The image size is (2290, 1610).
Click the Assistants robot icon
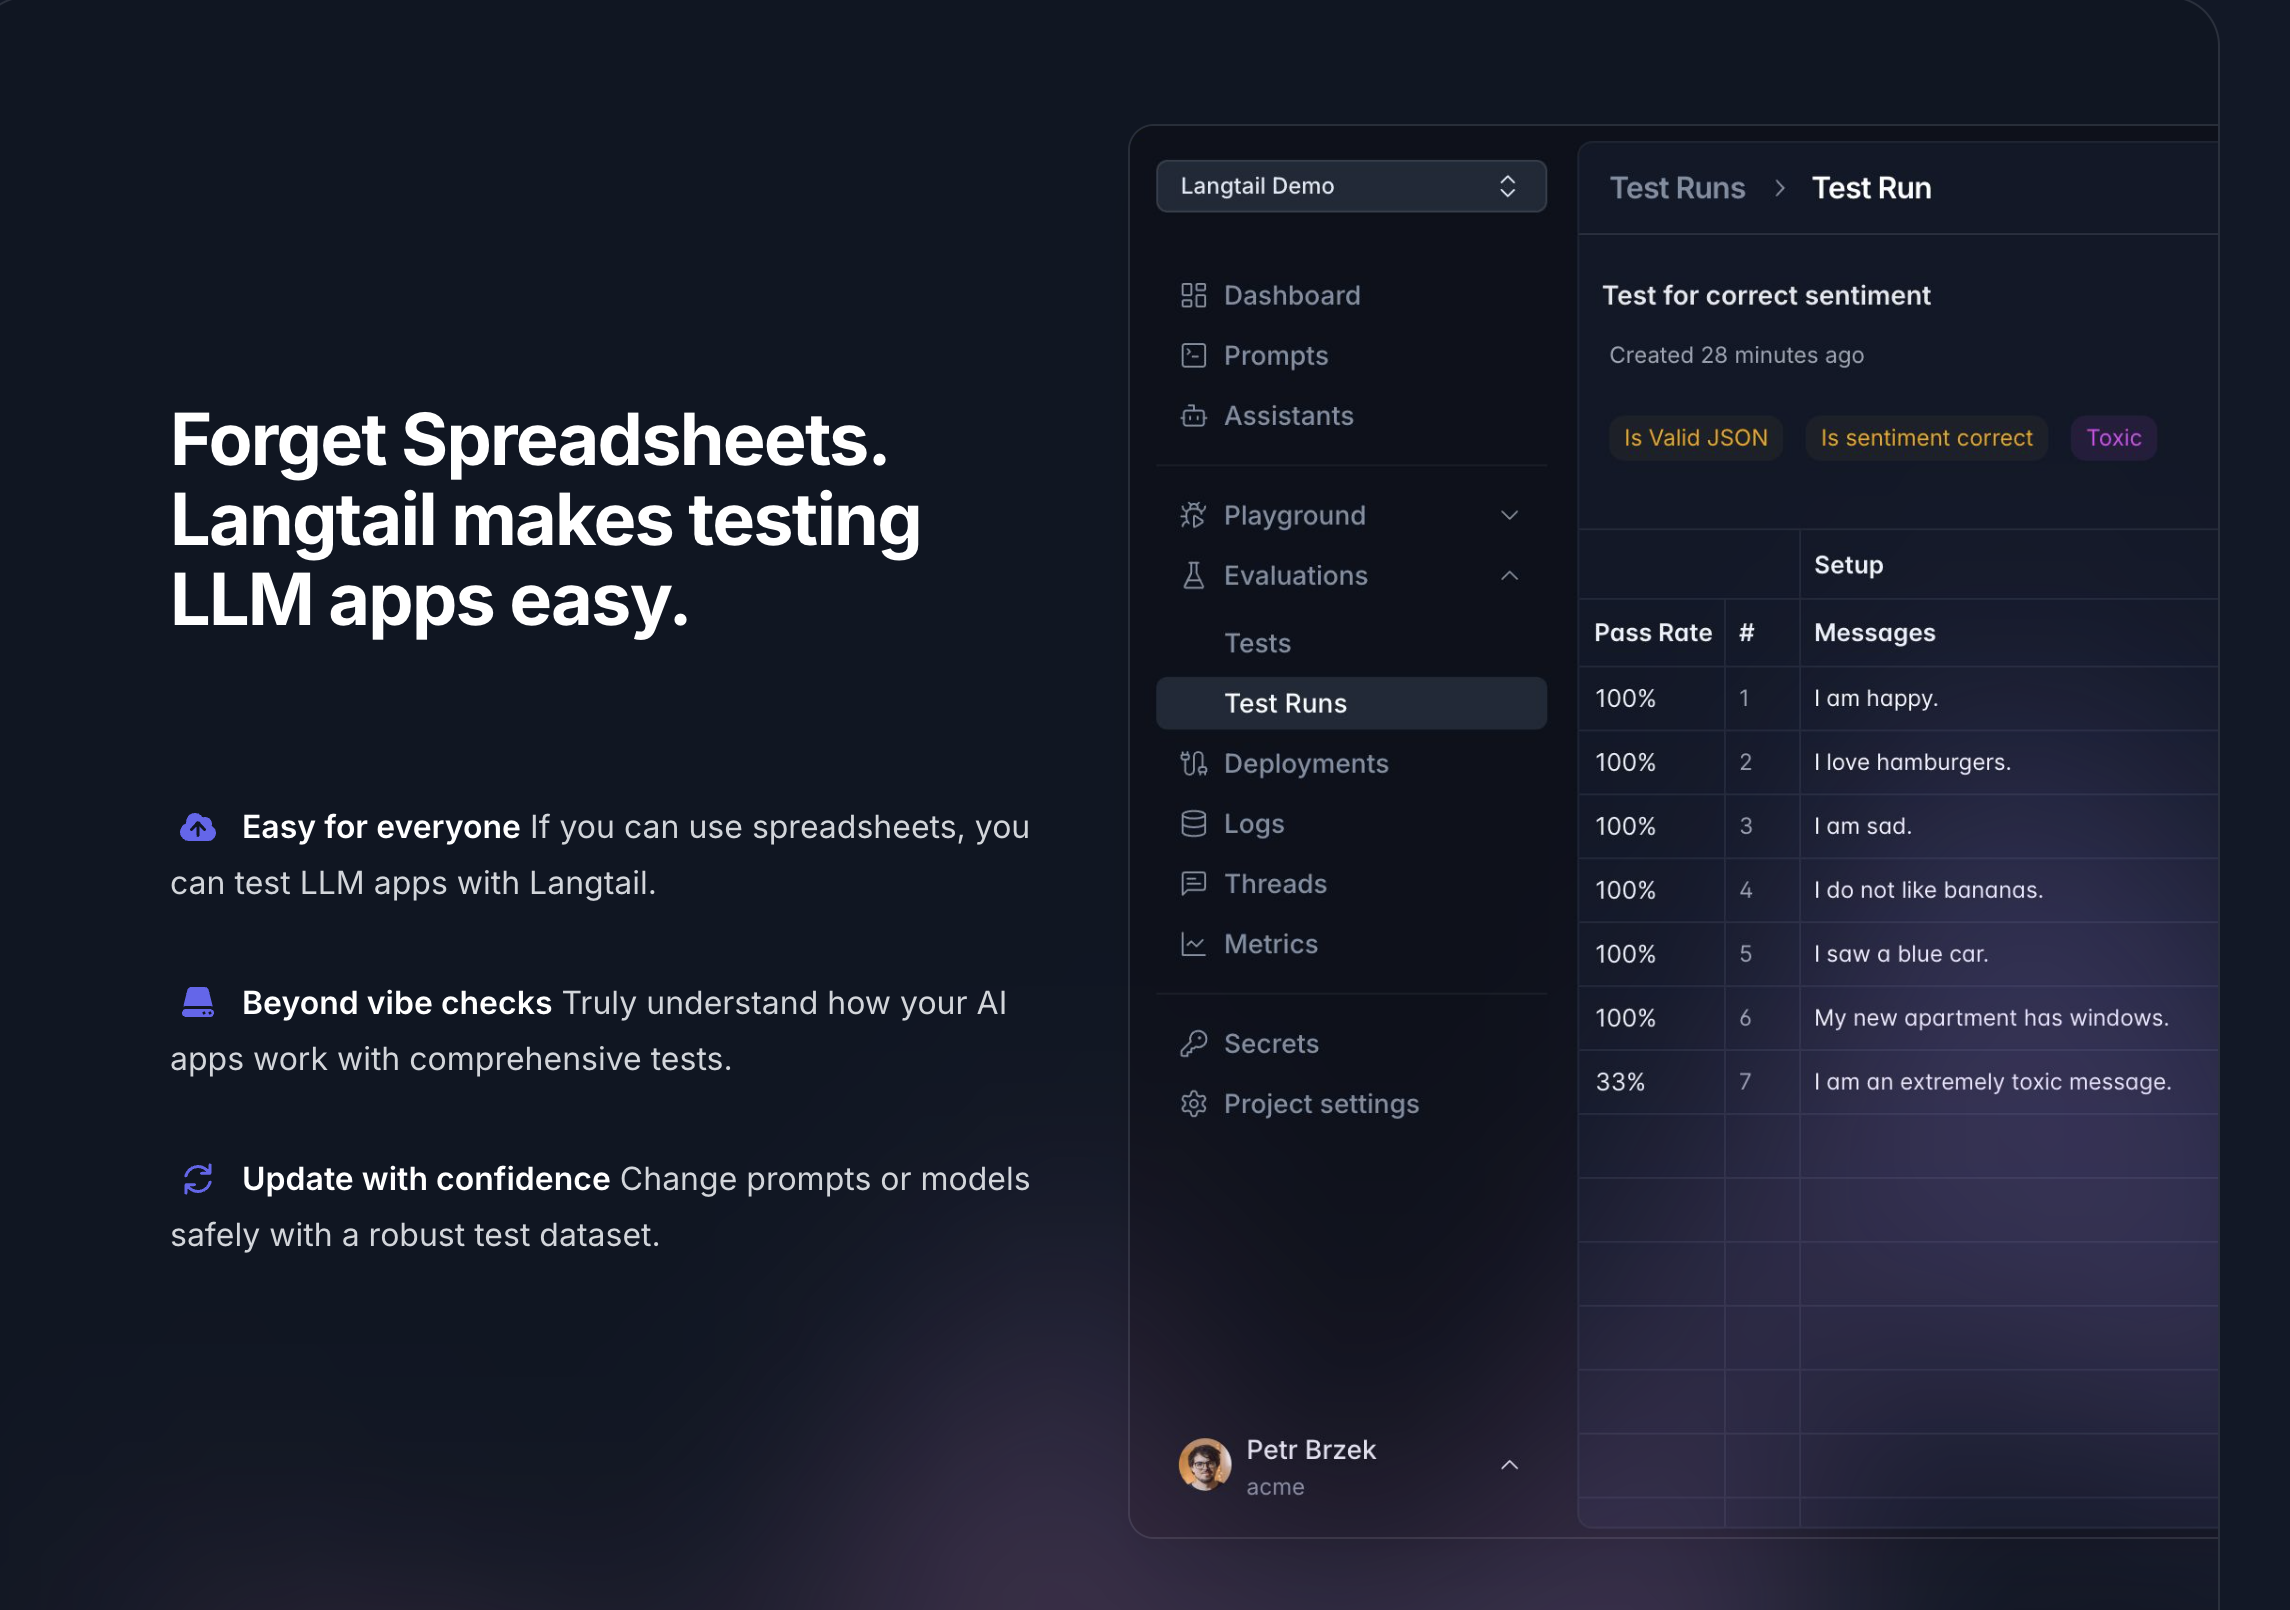point(1193,416)
